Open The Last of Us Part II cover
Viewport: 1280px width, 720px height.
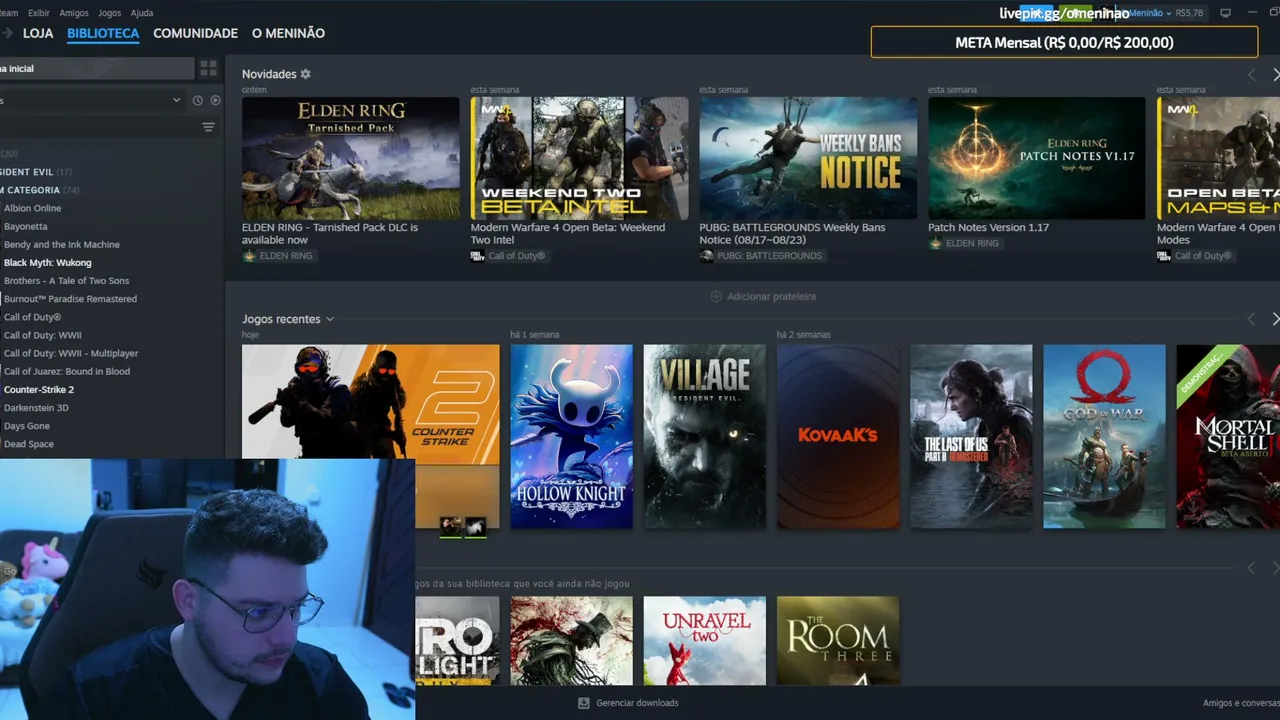[971, 437]
